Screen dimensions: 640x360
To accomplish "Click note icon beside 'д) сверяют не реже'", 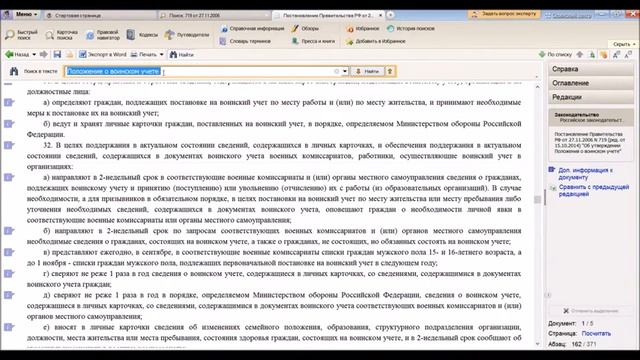I will [x=9, y=295].
